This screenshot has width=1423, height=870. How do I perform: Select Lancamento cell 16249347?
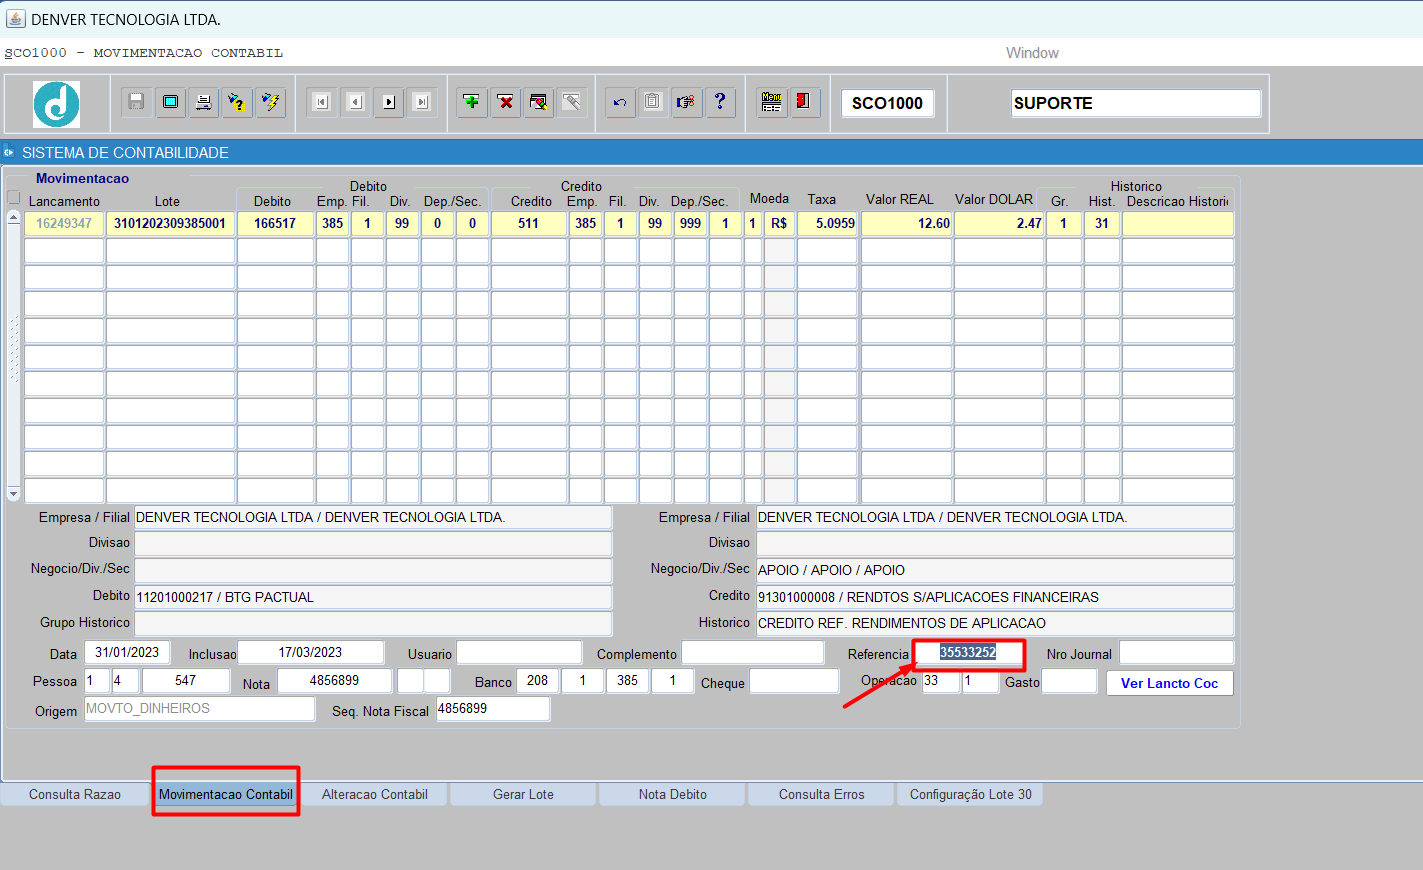64,224
